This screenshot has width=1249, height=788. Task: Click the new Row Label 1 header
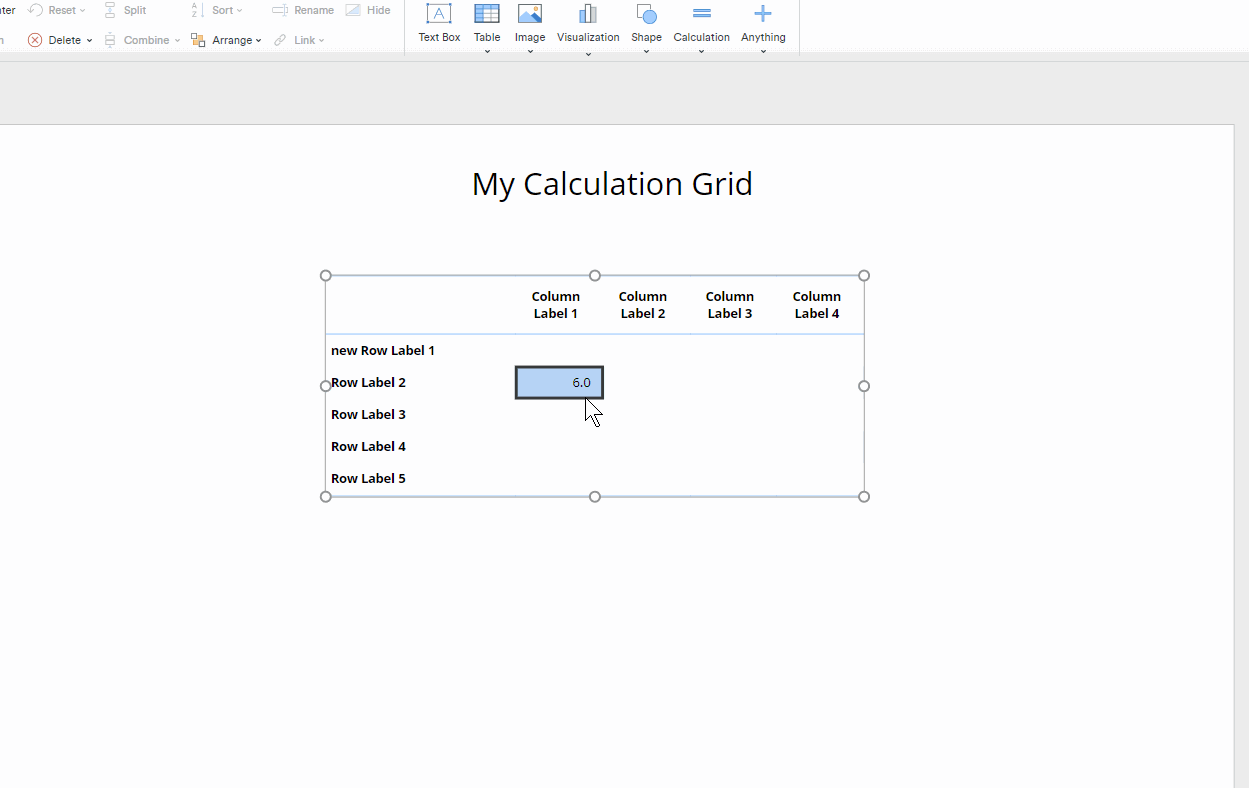click(x=383, y=351)
